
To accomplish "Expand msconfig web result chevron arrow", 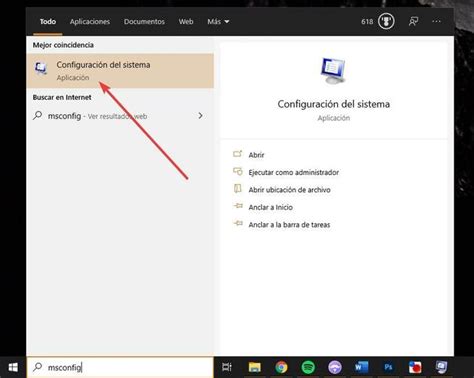I will click(x=200, y=116).
